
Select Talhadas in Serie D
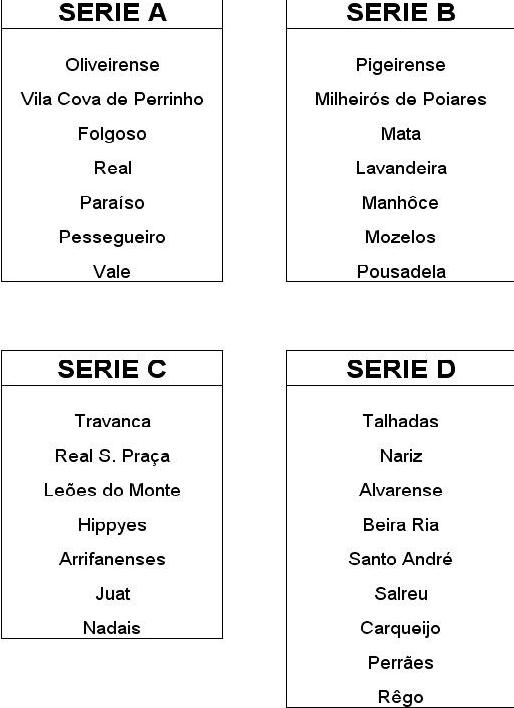tap(401, 421)
